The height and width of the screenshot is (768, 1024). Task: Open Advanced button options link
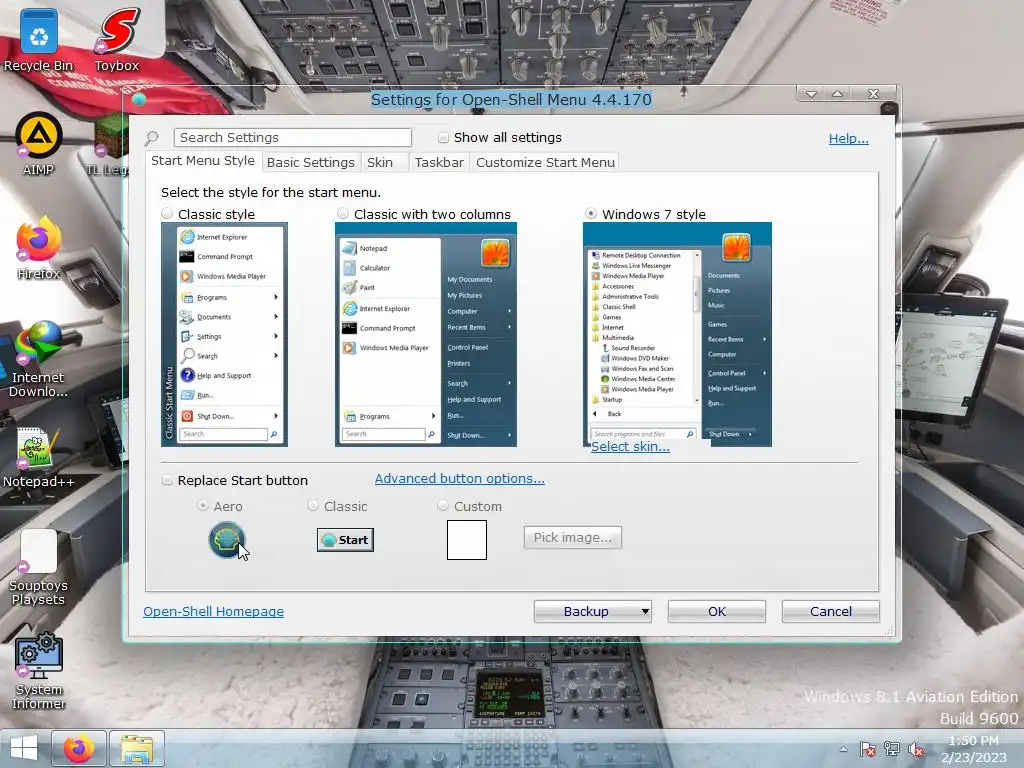[x=460, y=479]
